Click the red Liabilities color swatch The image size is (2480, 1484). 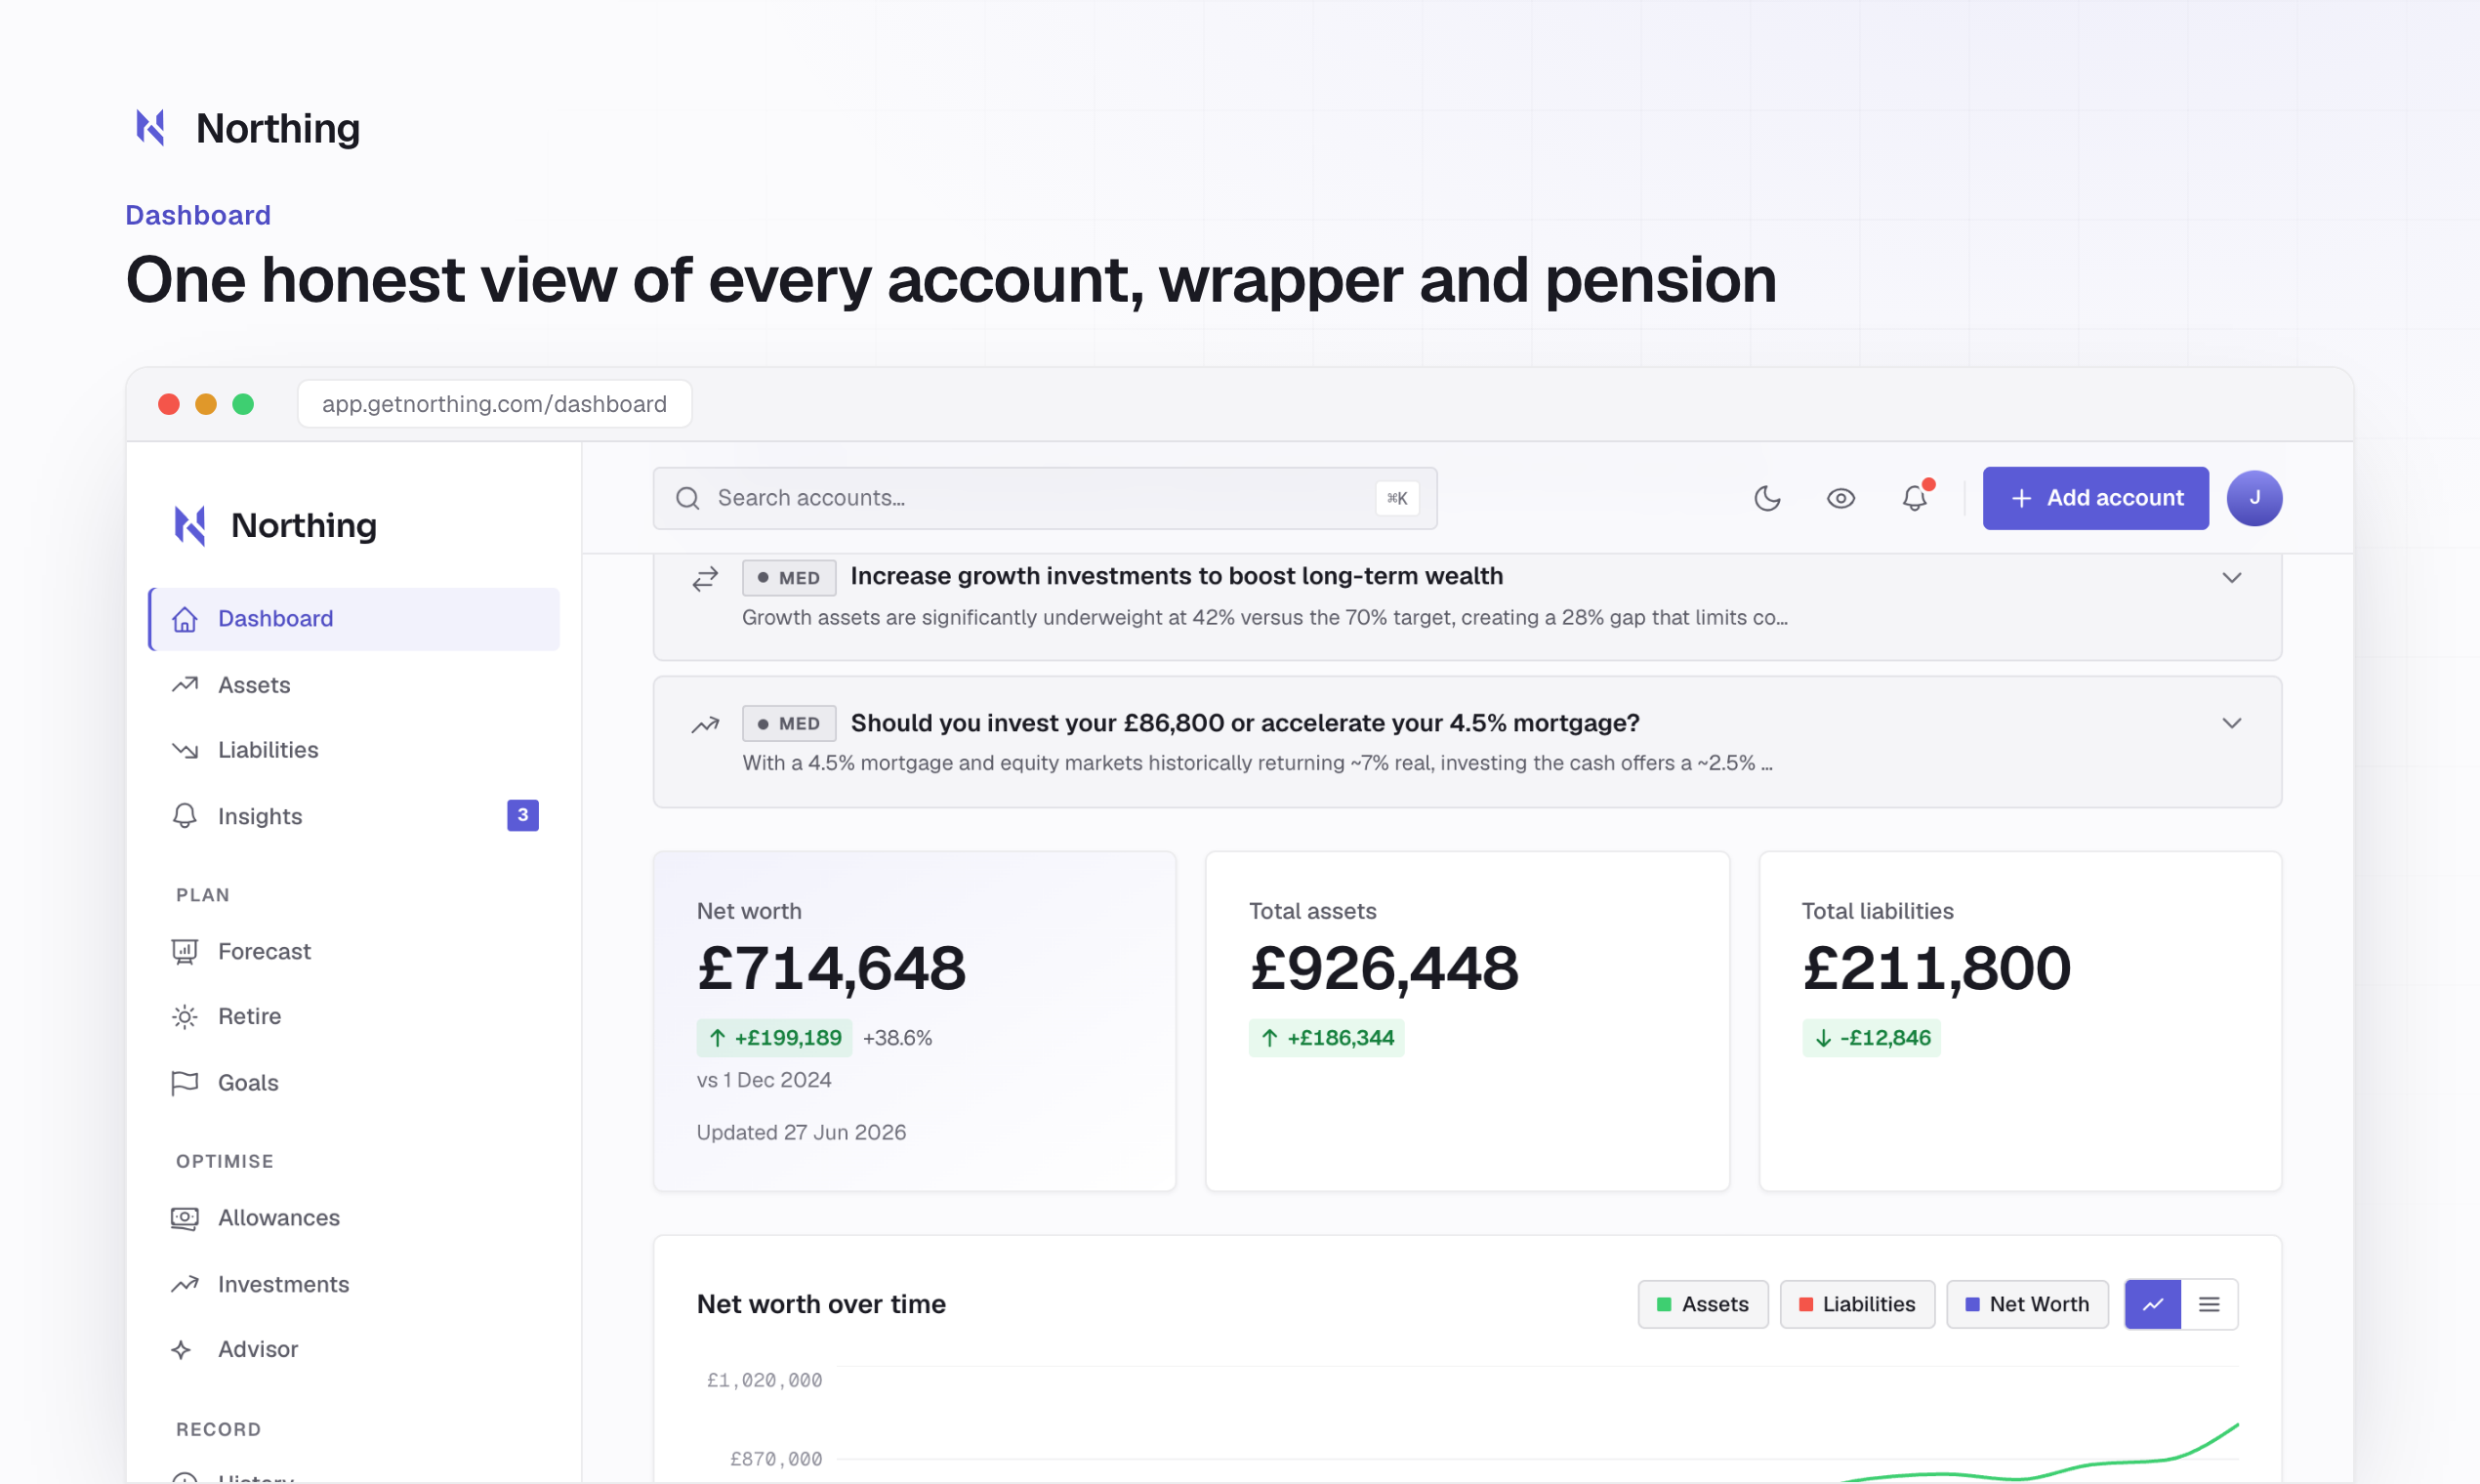click(1806, 1304)
